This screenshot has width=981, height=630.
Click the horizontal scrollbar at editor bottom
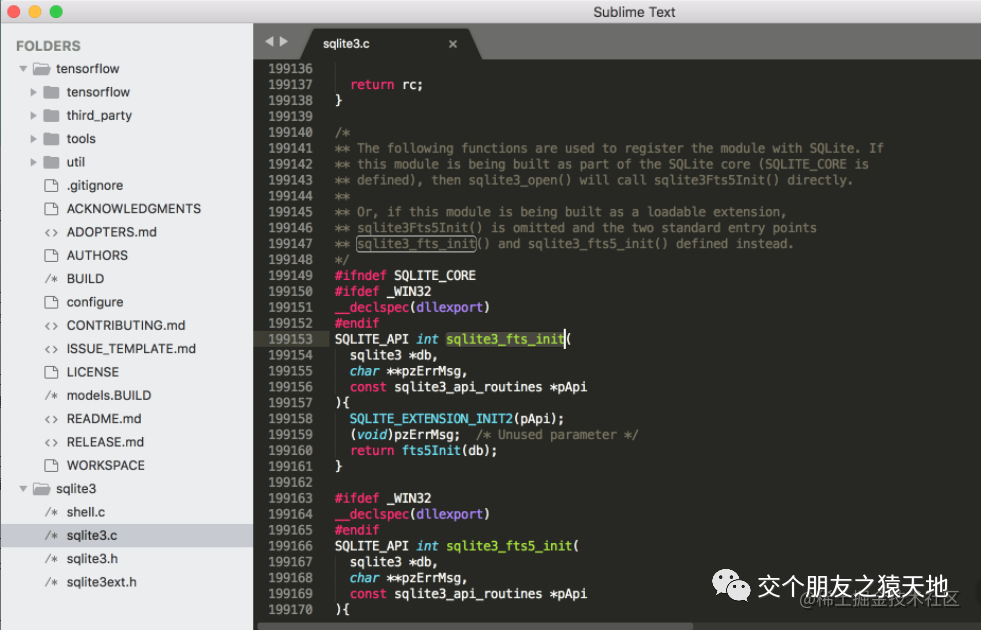click(475, 626)
